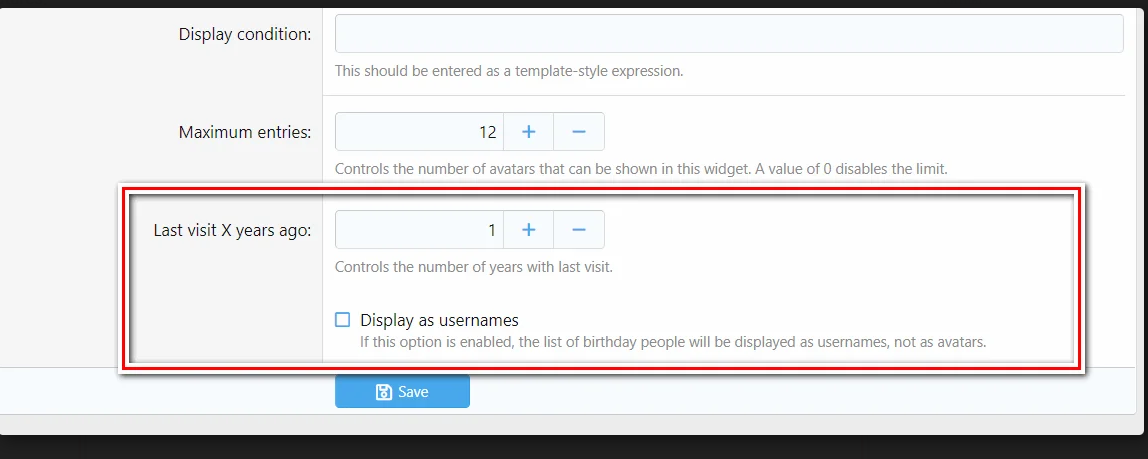The height and width of the screenshot is (459, 1148).
Task: Click the 'Display as usernames' label text
Action: (439, 321)
